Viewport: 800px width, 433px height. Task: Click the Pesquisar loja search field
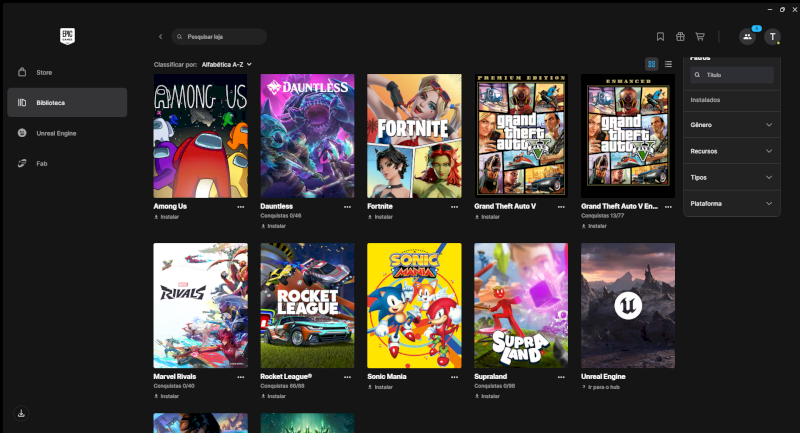pyautogui.click(x=219, y=37)
